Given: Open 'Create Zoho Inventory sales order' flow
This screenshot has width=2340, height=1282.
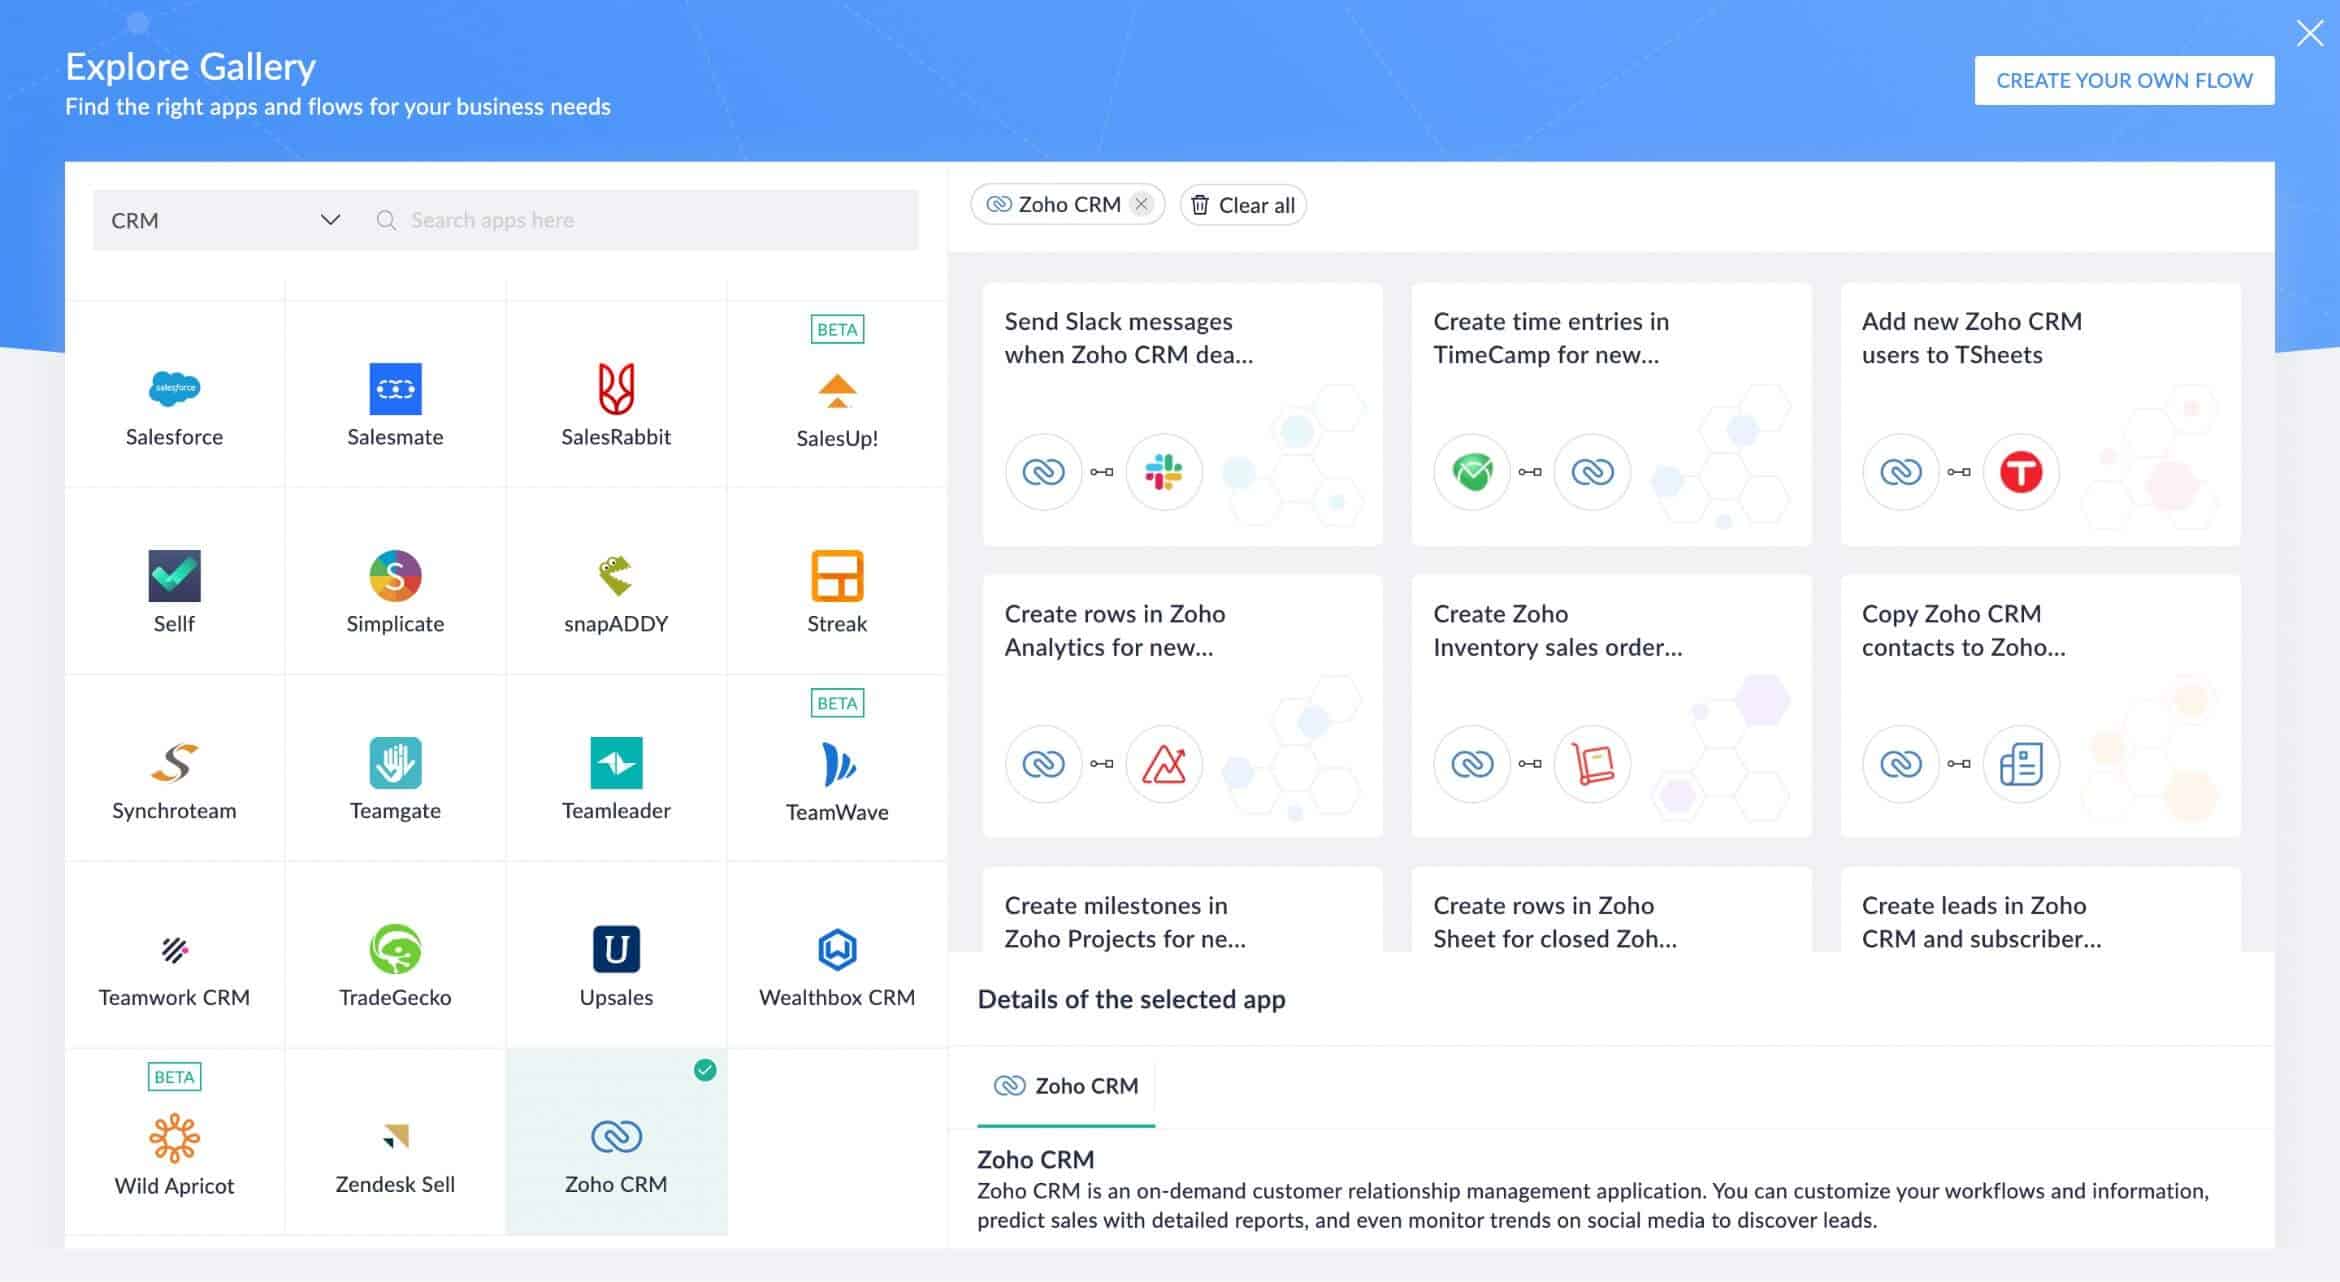Looking at the screenshot, I should coord(1611,706).
